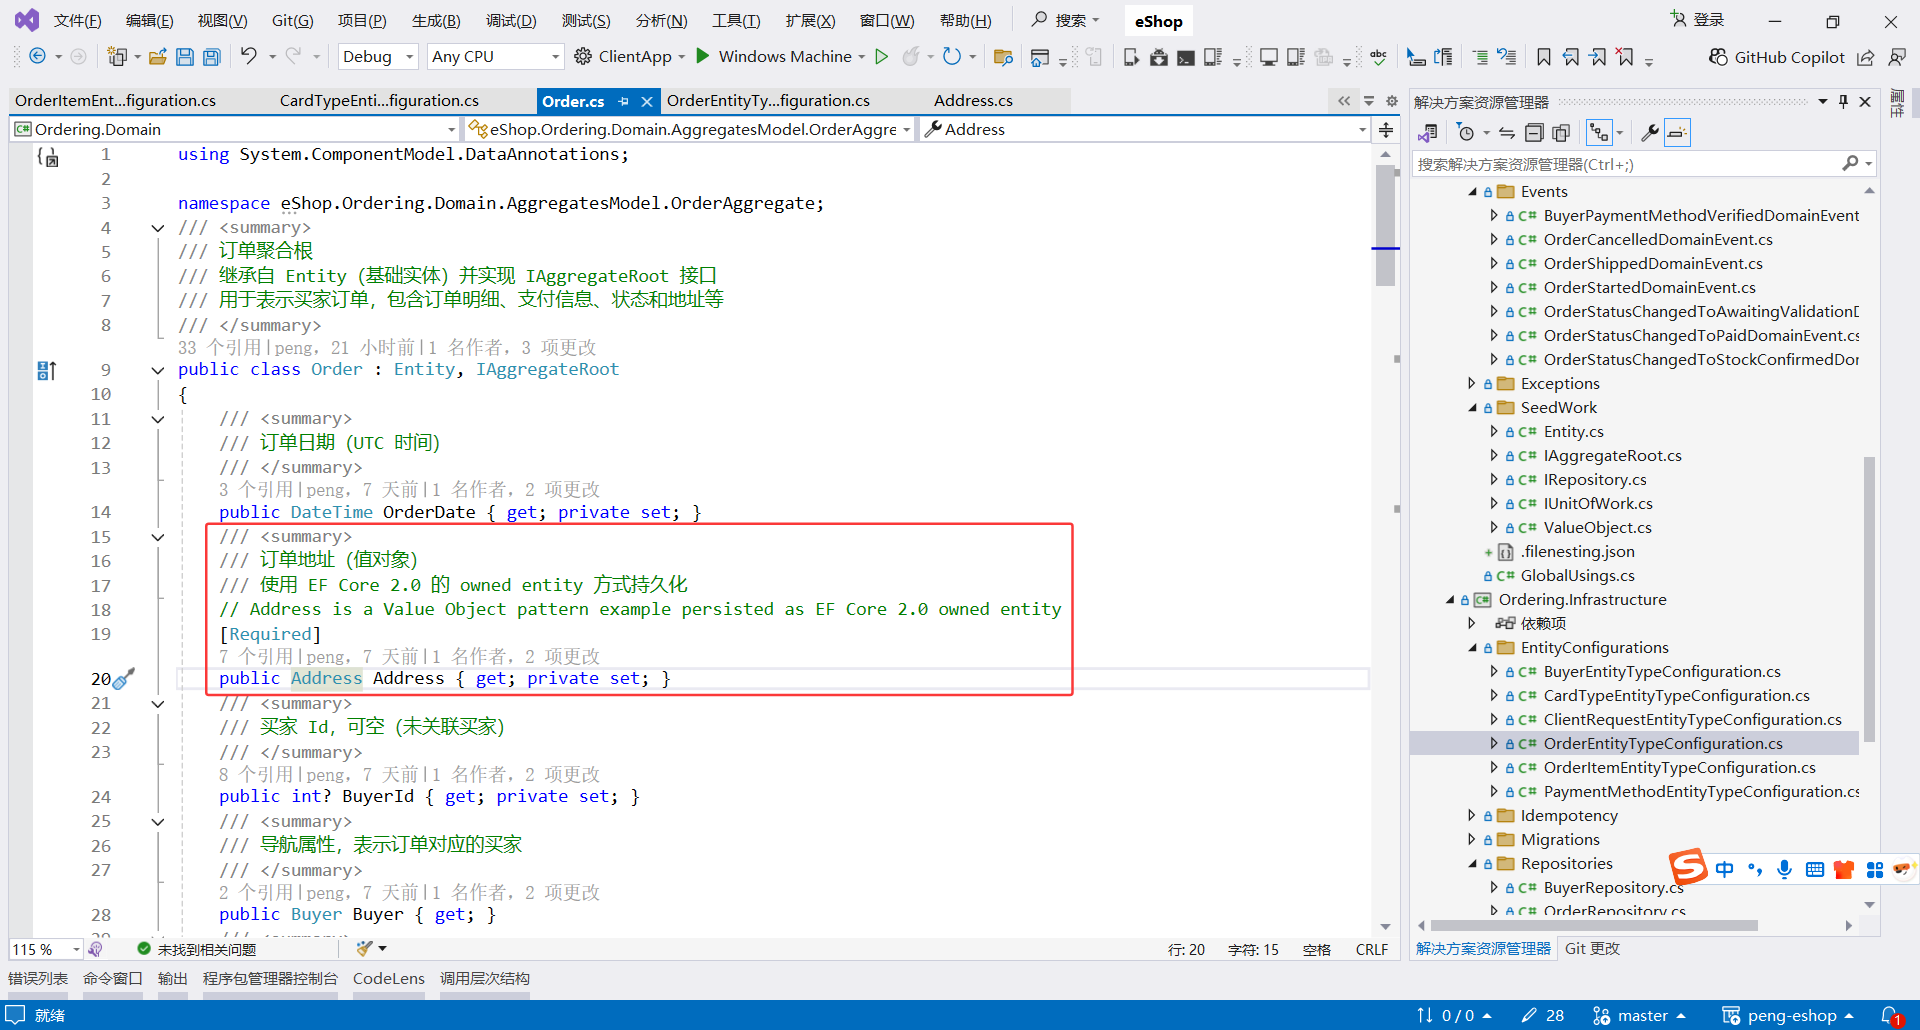Click the Solution Explorer vertical scrollbar thumb
Viewport: 1920px width, 1030px height.
coord(1869,599)
